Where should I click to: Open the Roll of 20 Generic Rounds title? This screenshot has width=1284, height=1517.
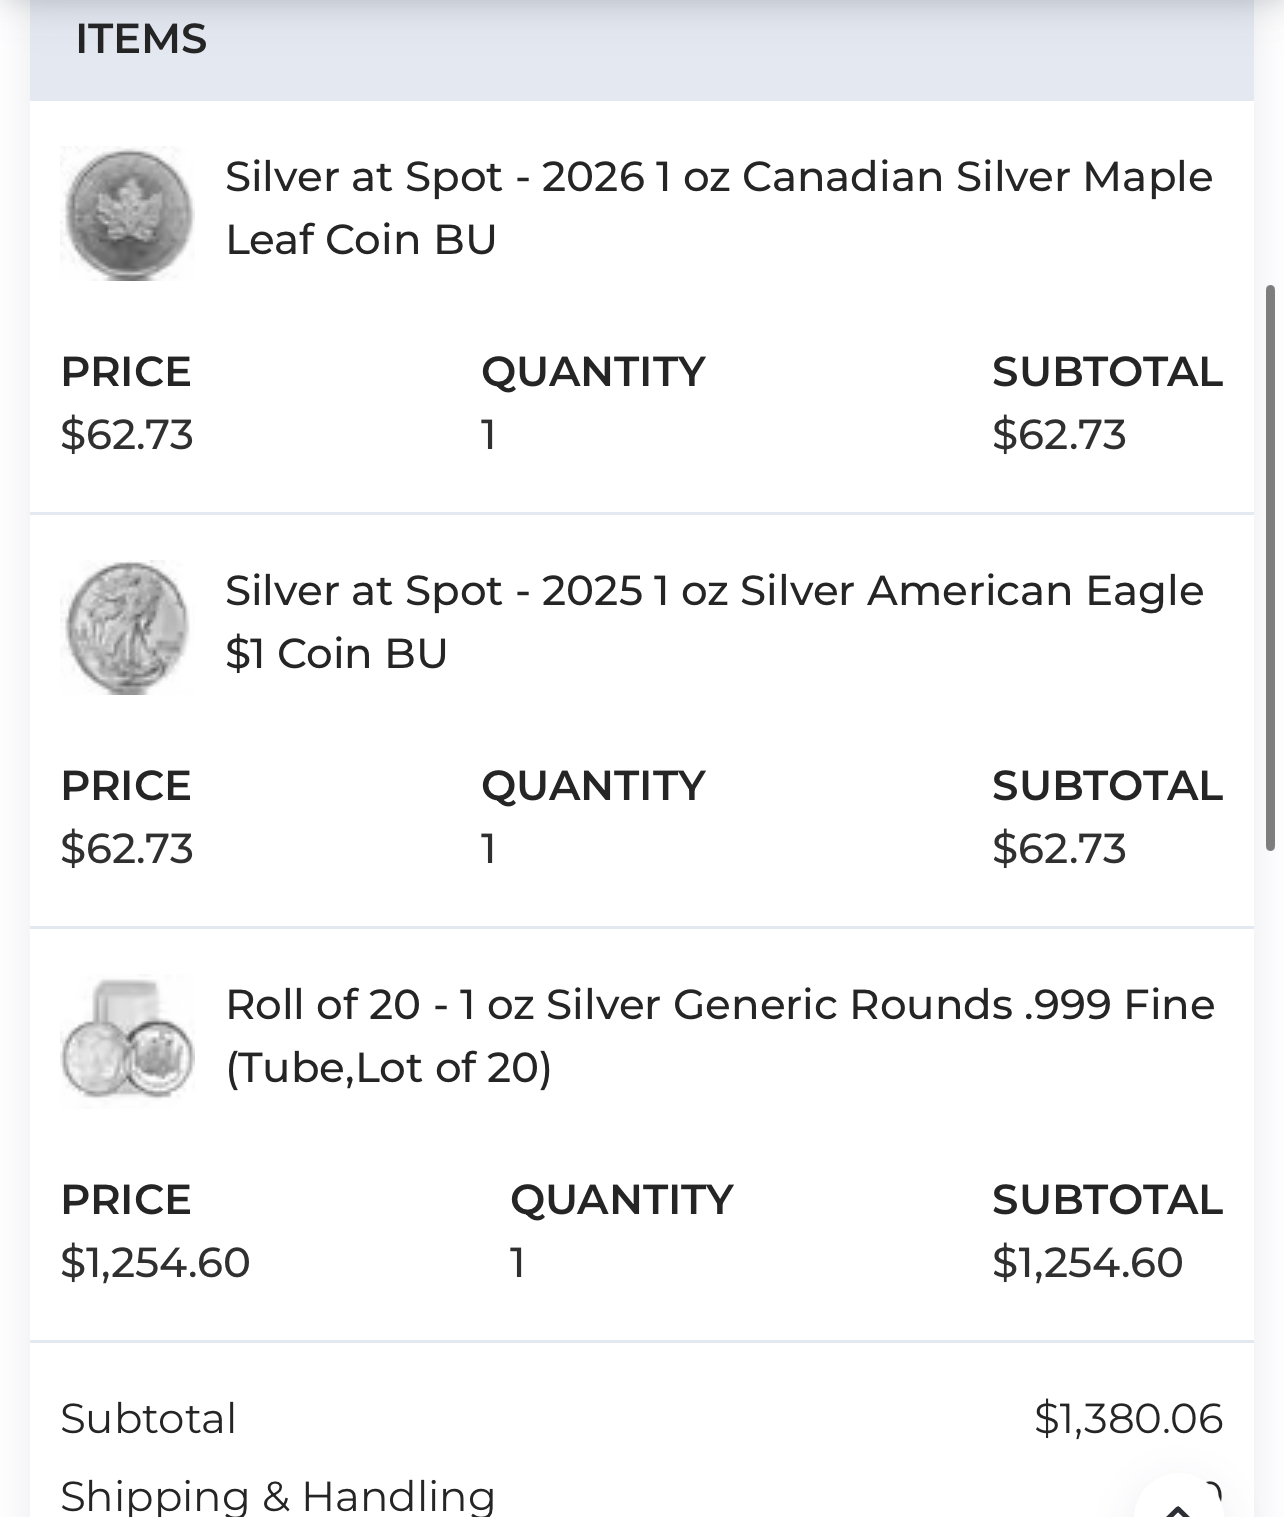point(720,1036)
